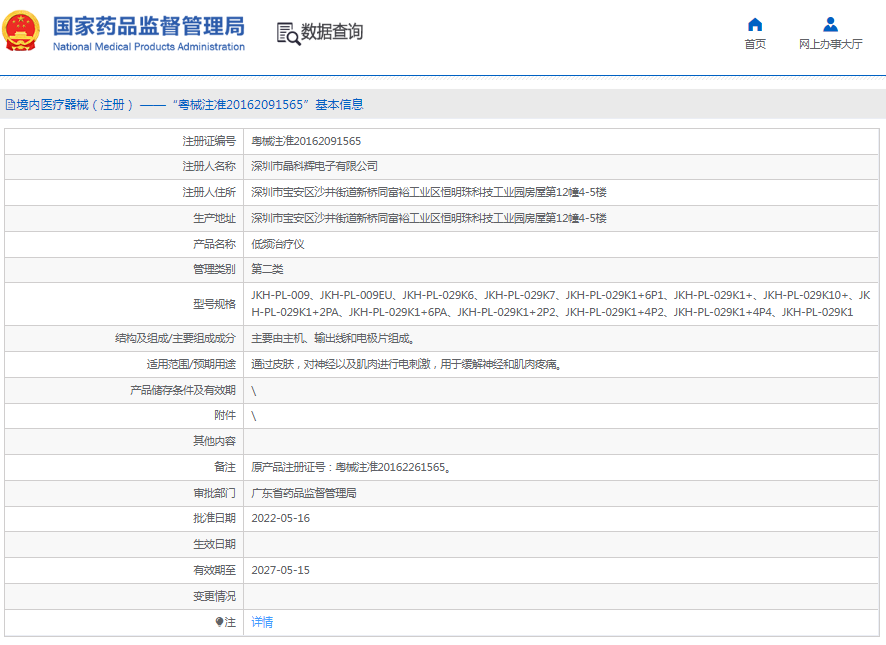886x645 pixels.
Task: Click the 备注 original registration number text
Action: (351, 467)
